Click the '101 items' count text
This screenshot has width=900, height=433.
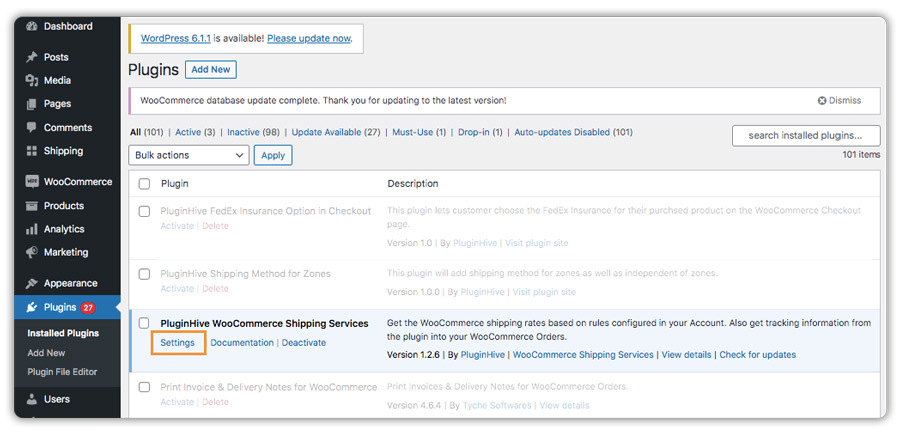pos(861,155)
